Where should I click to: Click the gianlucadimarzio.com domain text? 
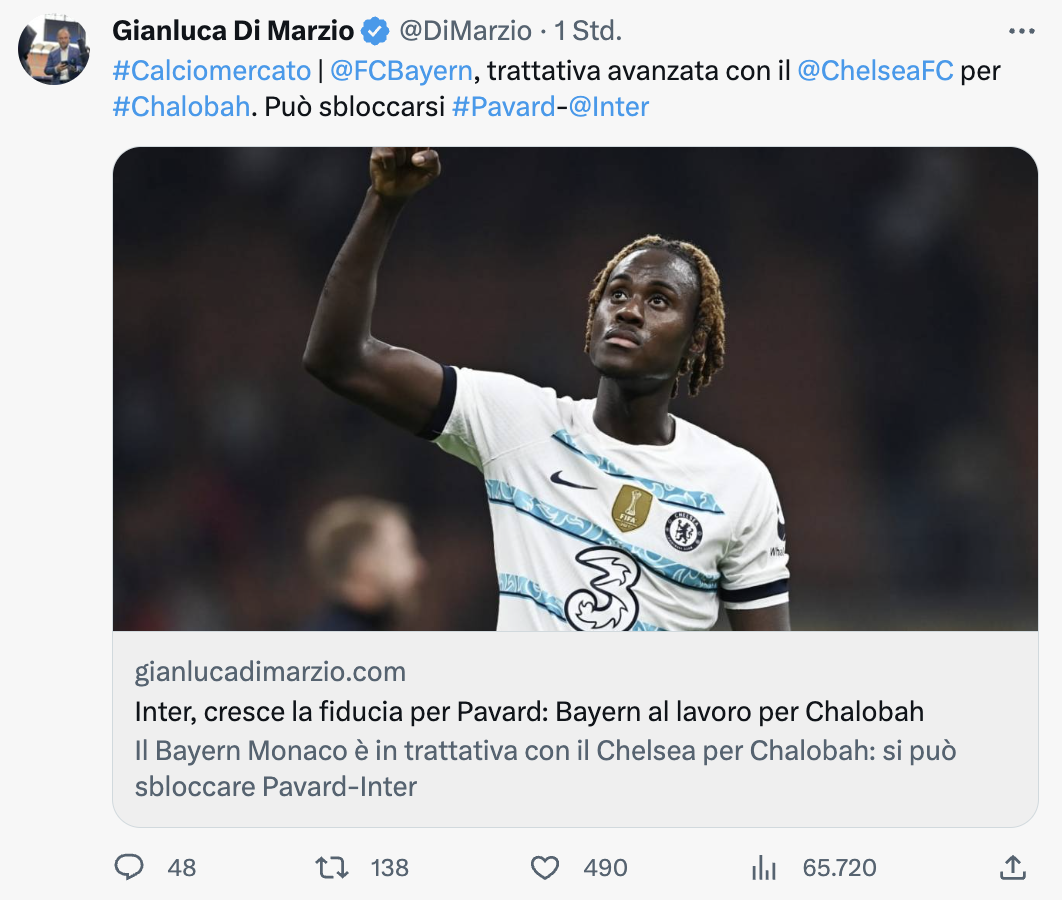(x=270, y=672)
